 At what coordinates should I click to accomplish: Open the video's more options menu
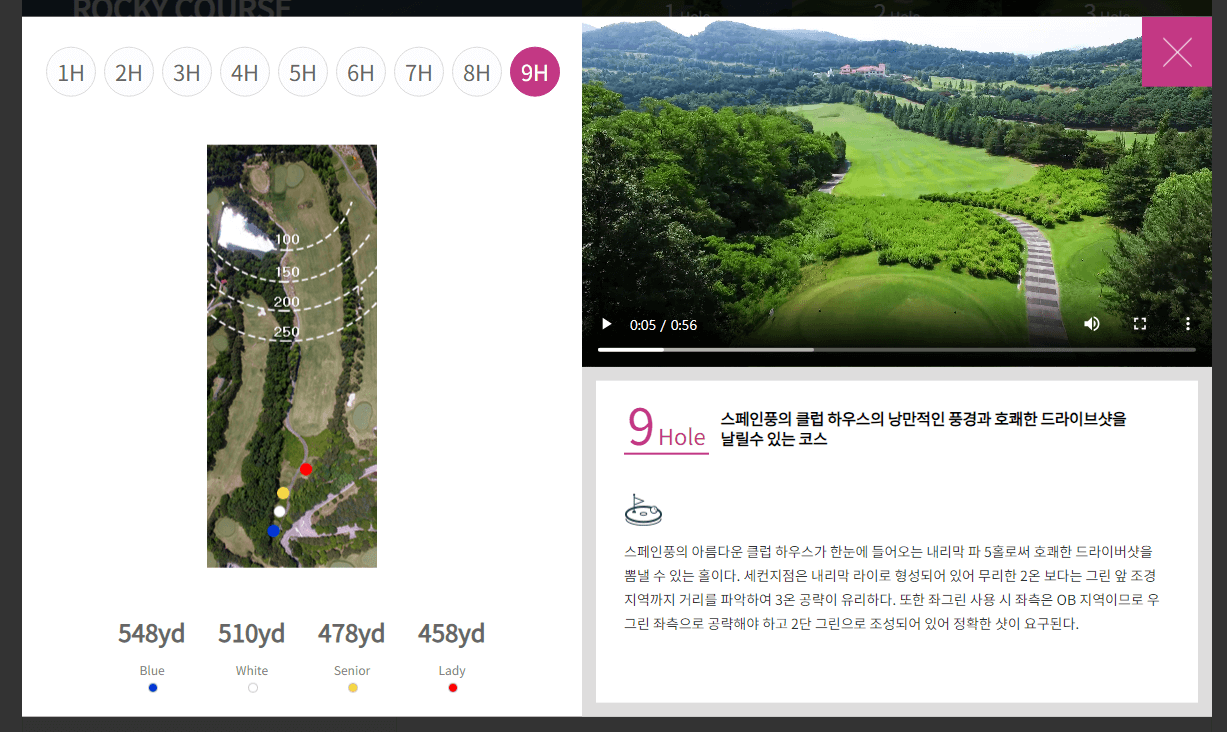click(x=1188, y=323)
